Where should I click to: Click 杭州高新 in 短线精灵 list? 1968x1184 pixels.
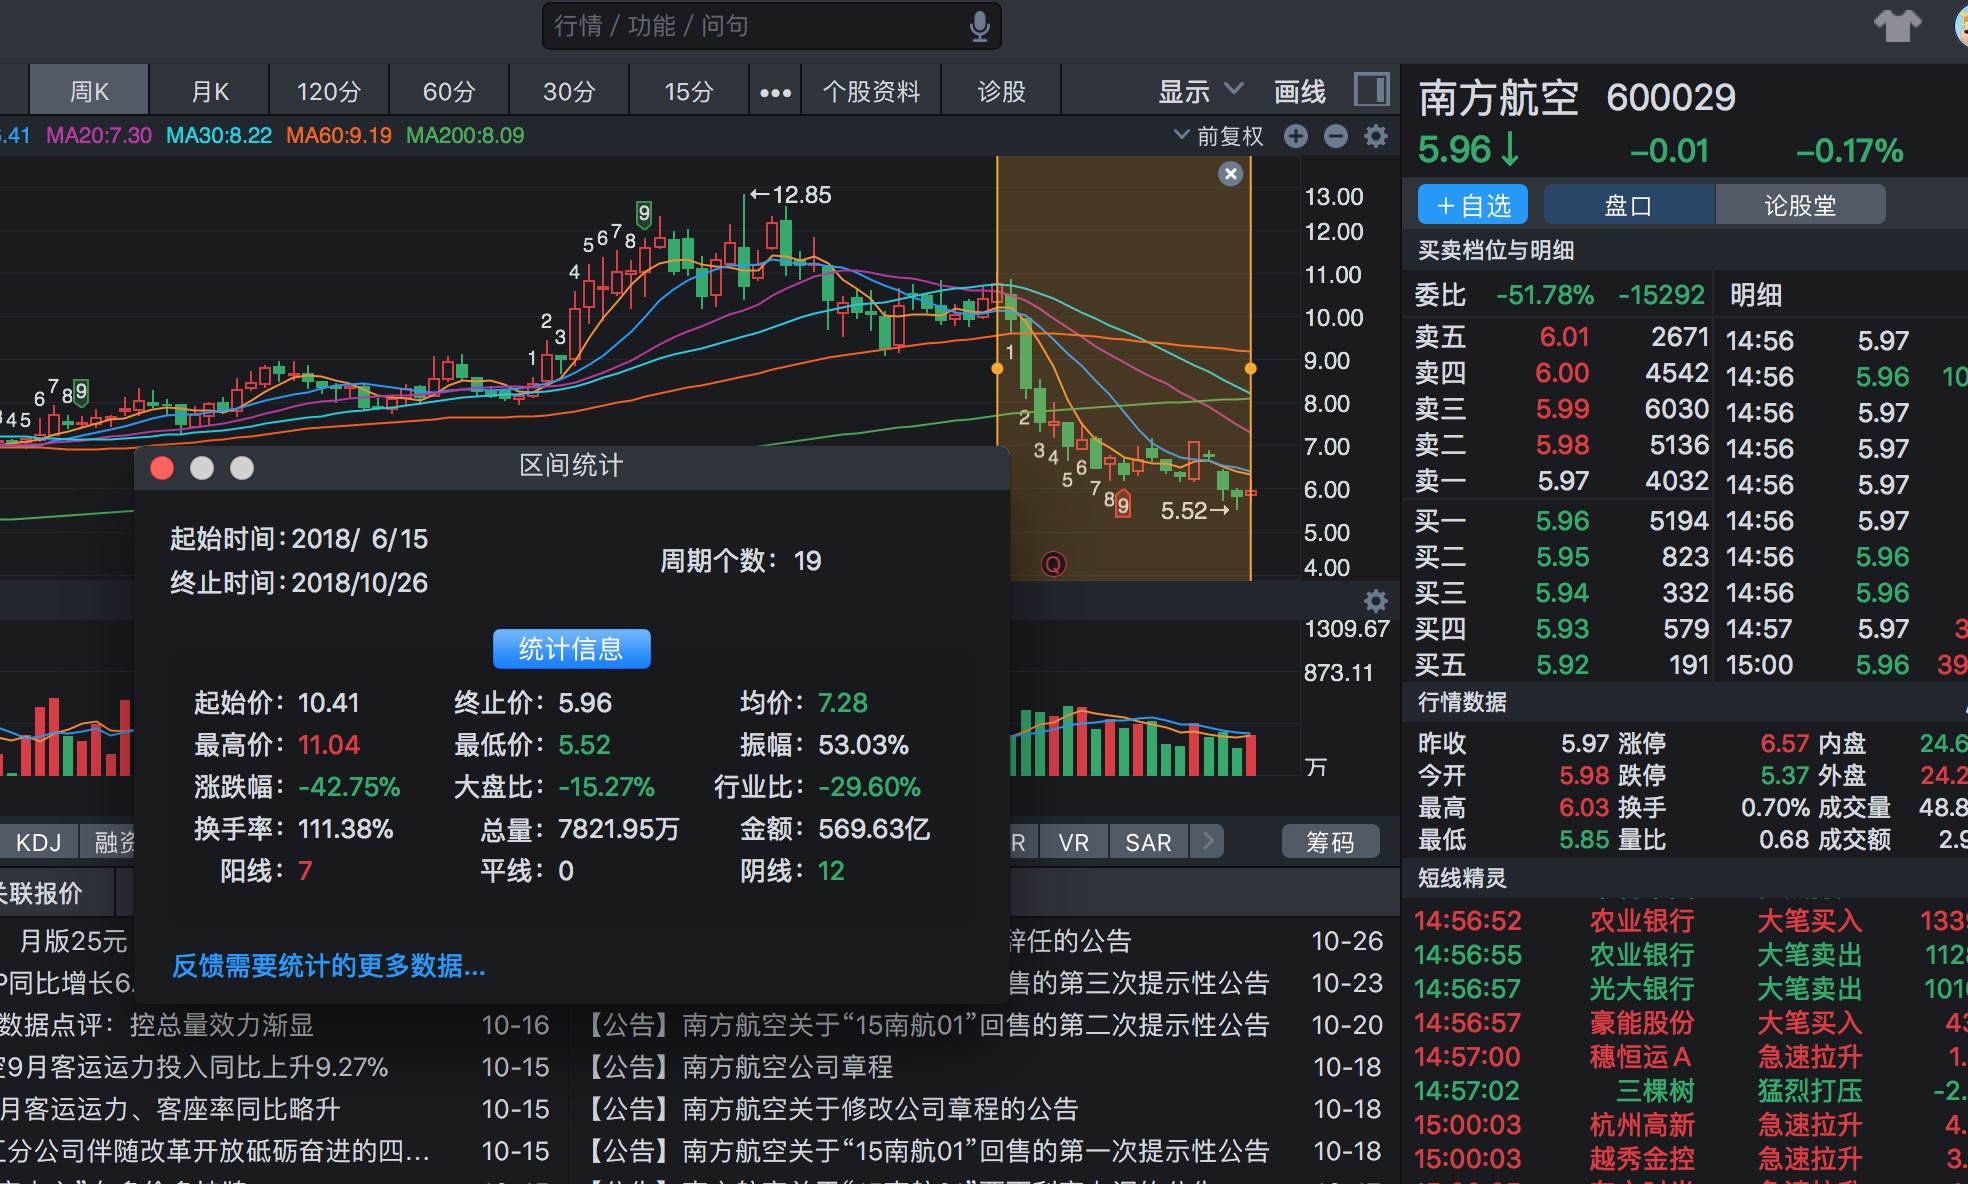click(1641, 1125)
